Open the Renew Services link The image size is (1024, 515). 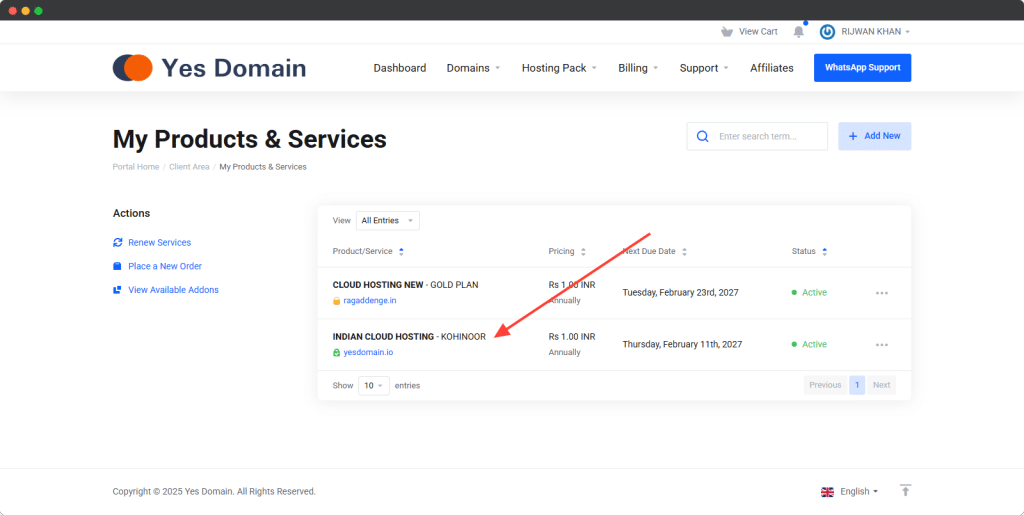(x=159, y=242)
